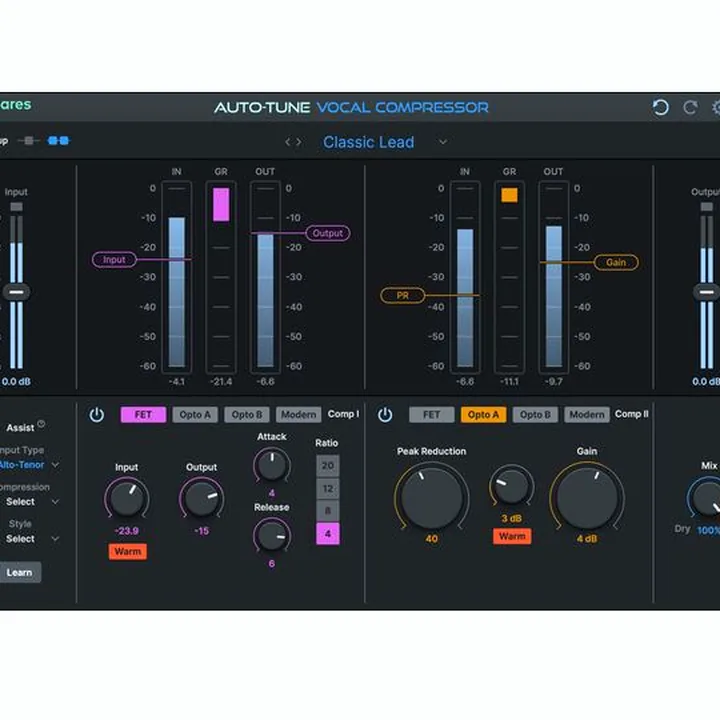Choose Opto A mode for Comp II
The image size is (720, 720).
483,415
